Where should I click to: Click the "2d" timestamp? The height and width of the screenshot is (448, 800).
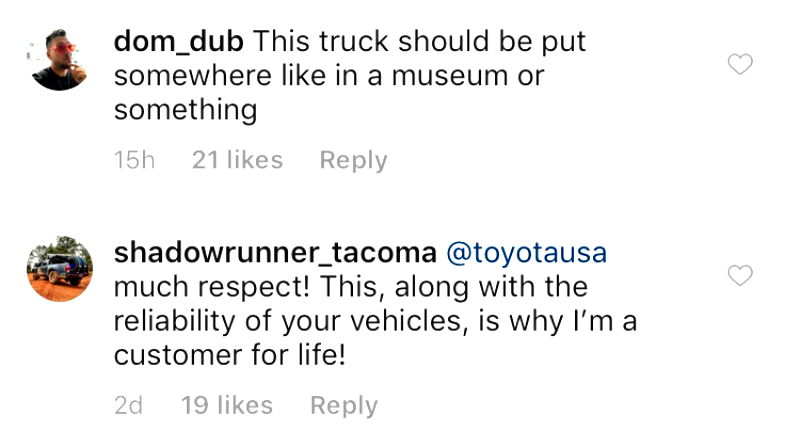[129, 405]
